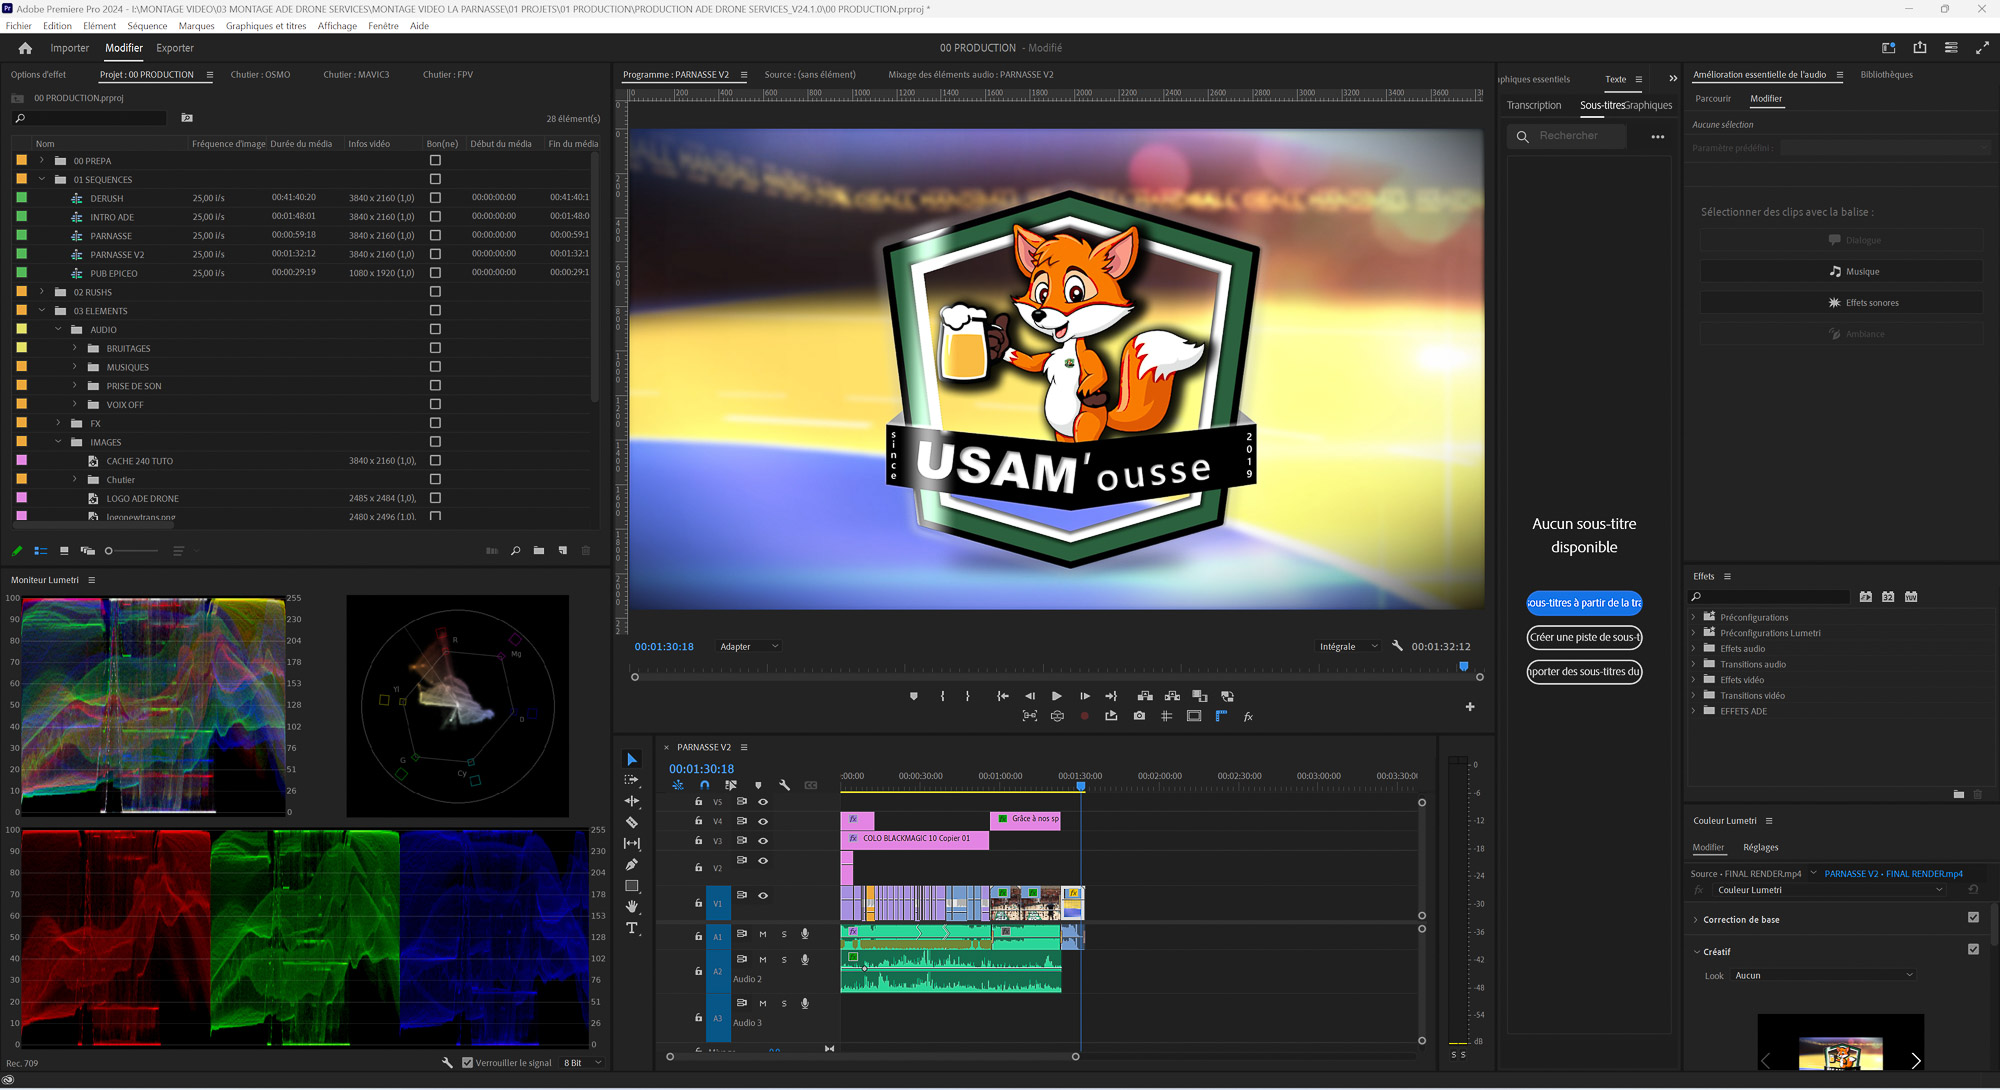Toggle V1 track output eye

(763, 896)
